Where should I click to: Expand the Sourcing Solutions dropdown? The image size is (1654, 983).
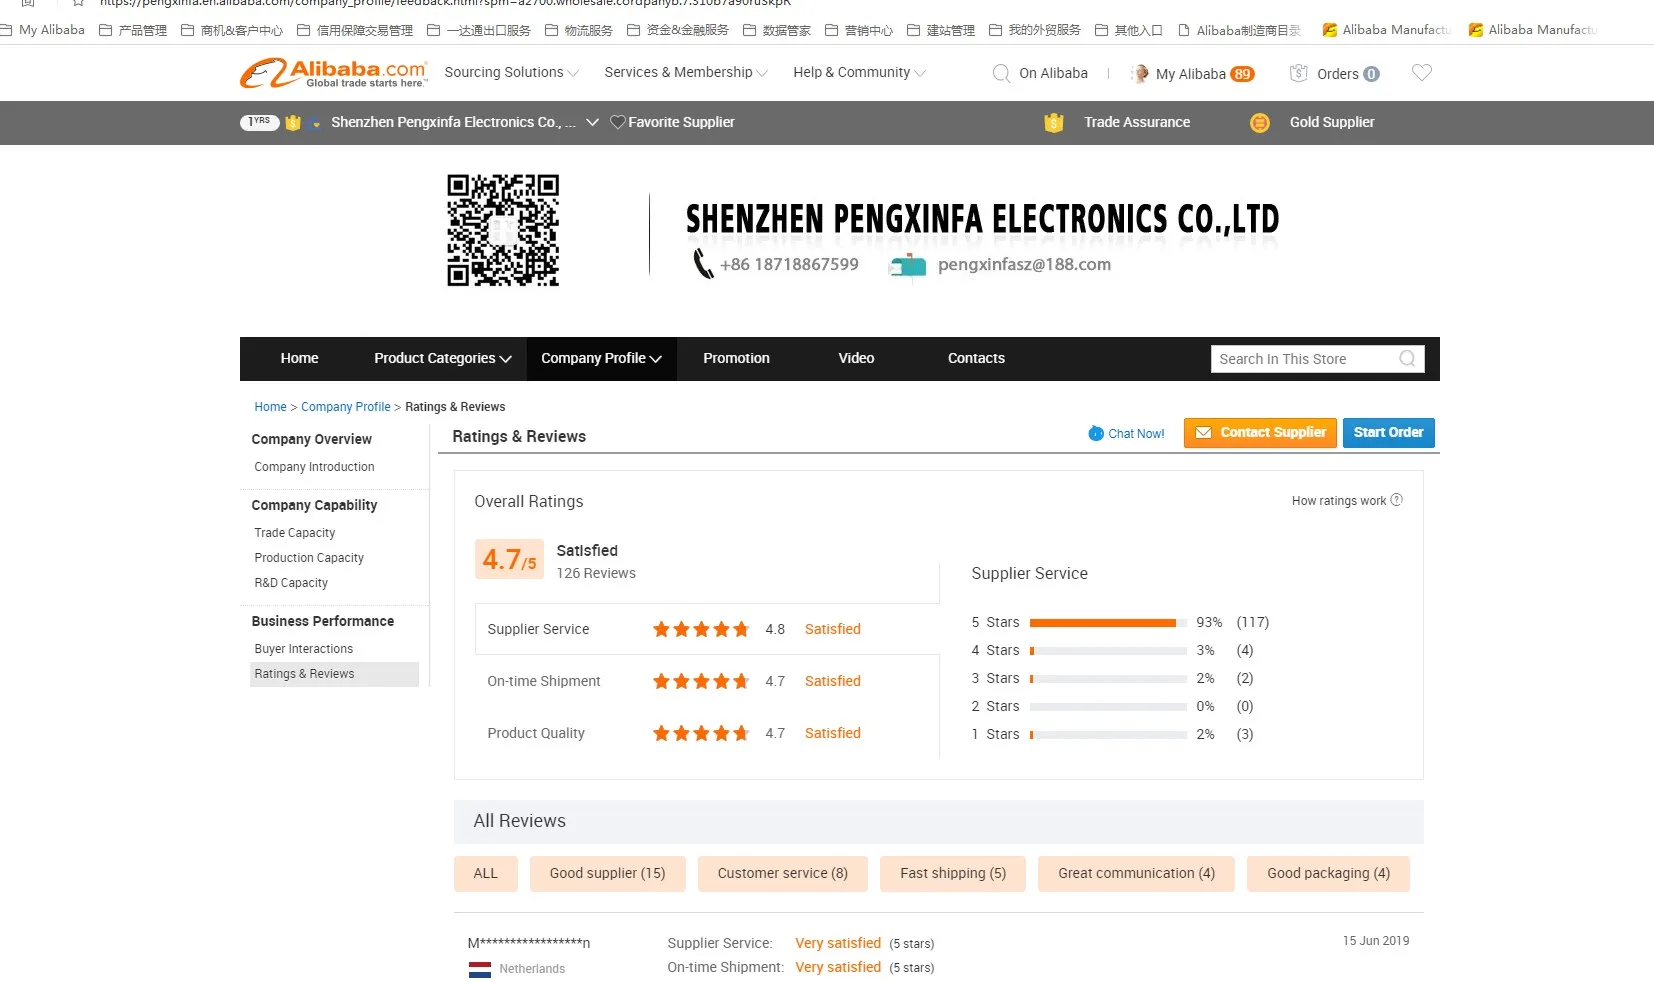pyautogui.click(x=511, y=73)
